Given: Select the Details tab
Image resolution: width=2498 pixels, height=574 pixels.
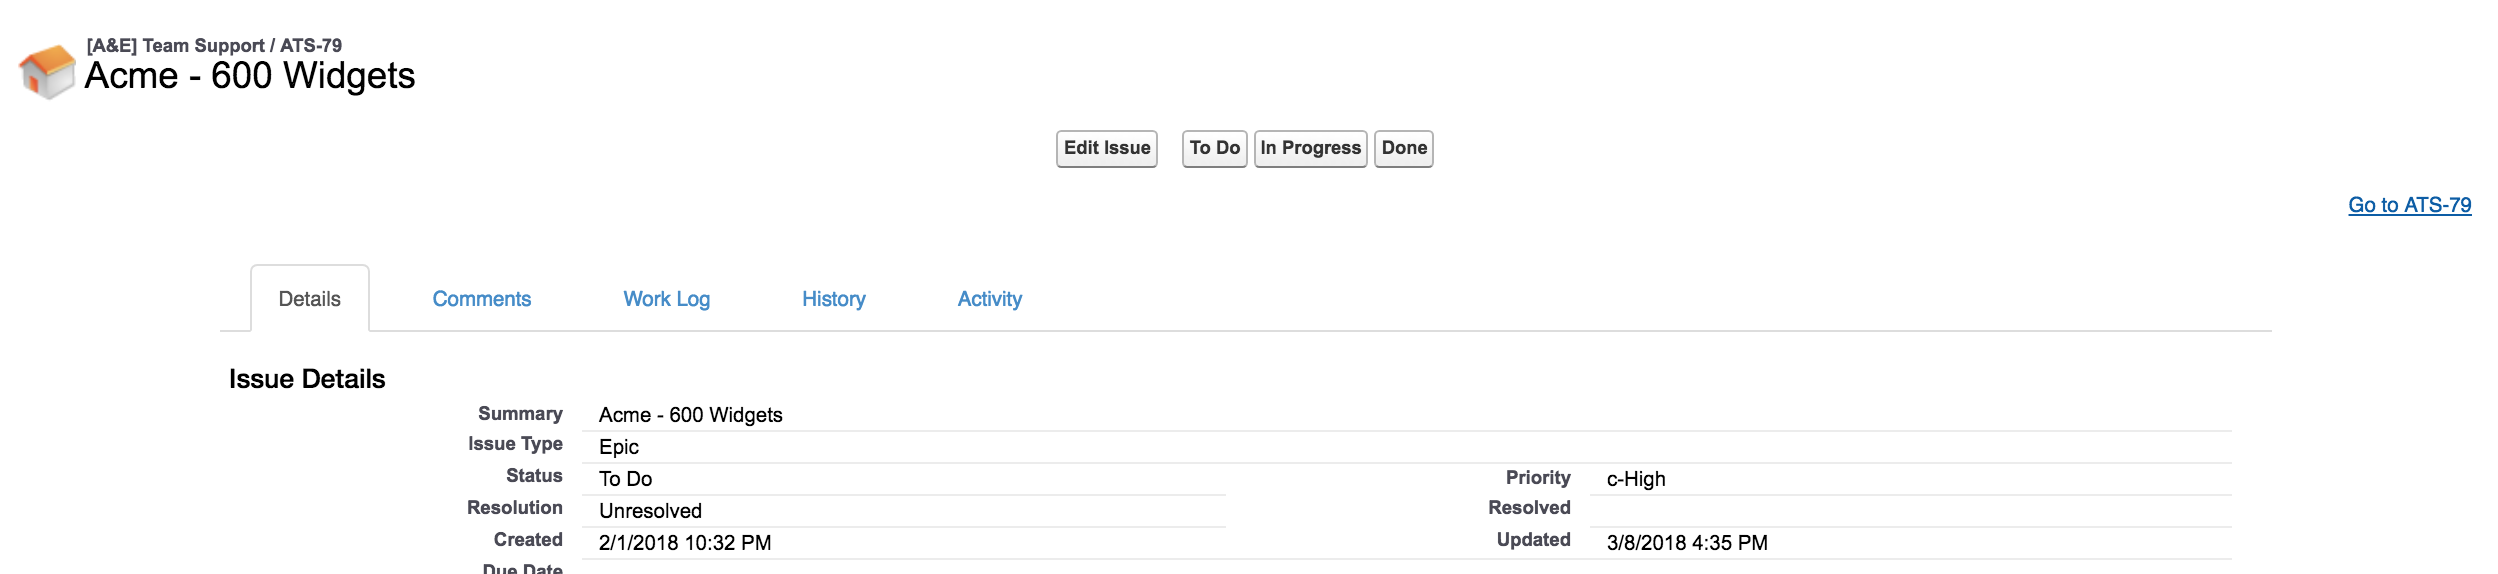Looking at the screenshot, I should (x=309, y=299).
